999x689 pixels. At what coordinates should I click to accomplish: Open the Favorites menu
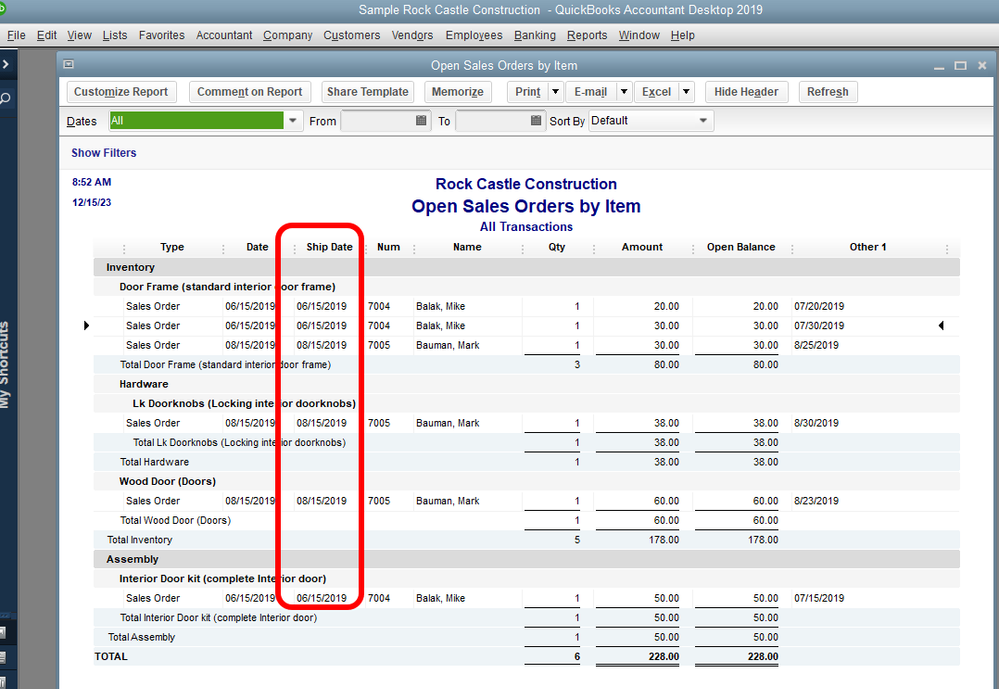tap(162, 35)
